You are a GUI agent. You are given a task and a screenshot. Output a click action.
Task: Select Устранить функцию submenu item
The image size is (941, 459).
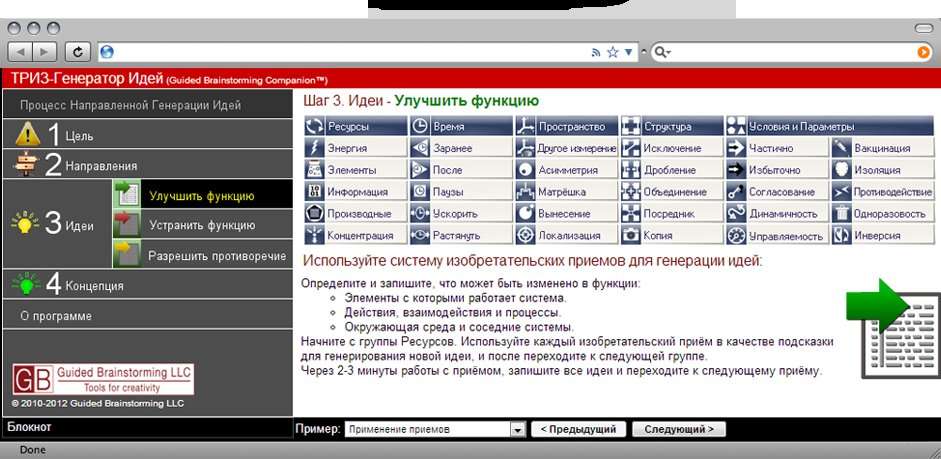click(x=202, y=226)
